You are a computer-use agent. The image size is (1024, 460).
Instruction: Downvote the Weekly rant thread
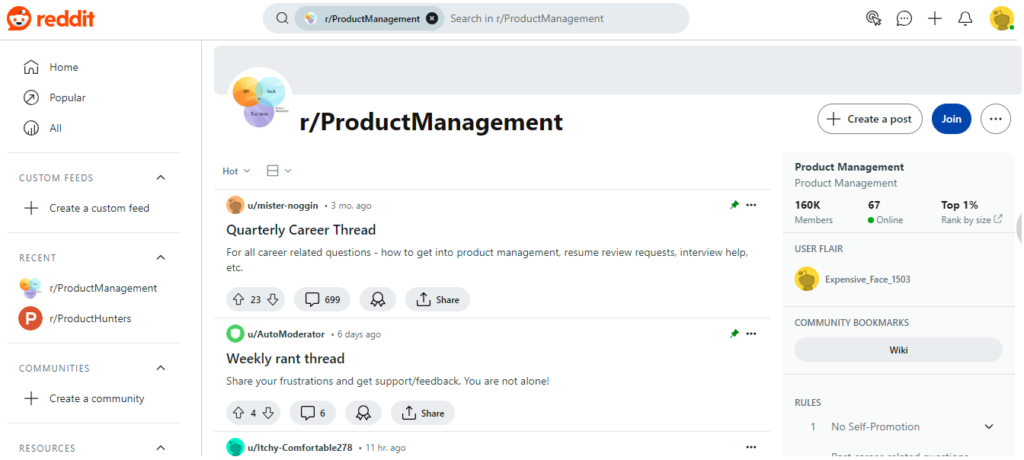[x=268, y=413]
